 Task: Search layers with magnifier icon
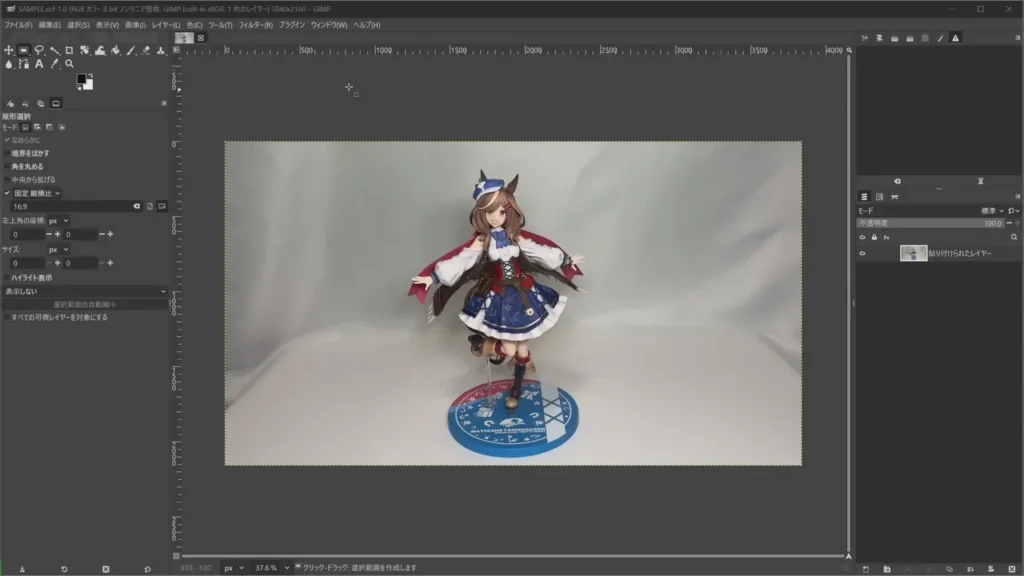(x=1014, y=237)
